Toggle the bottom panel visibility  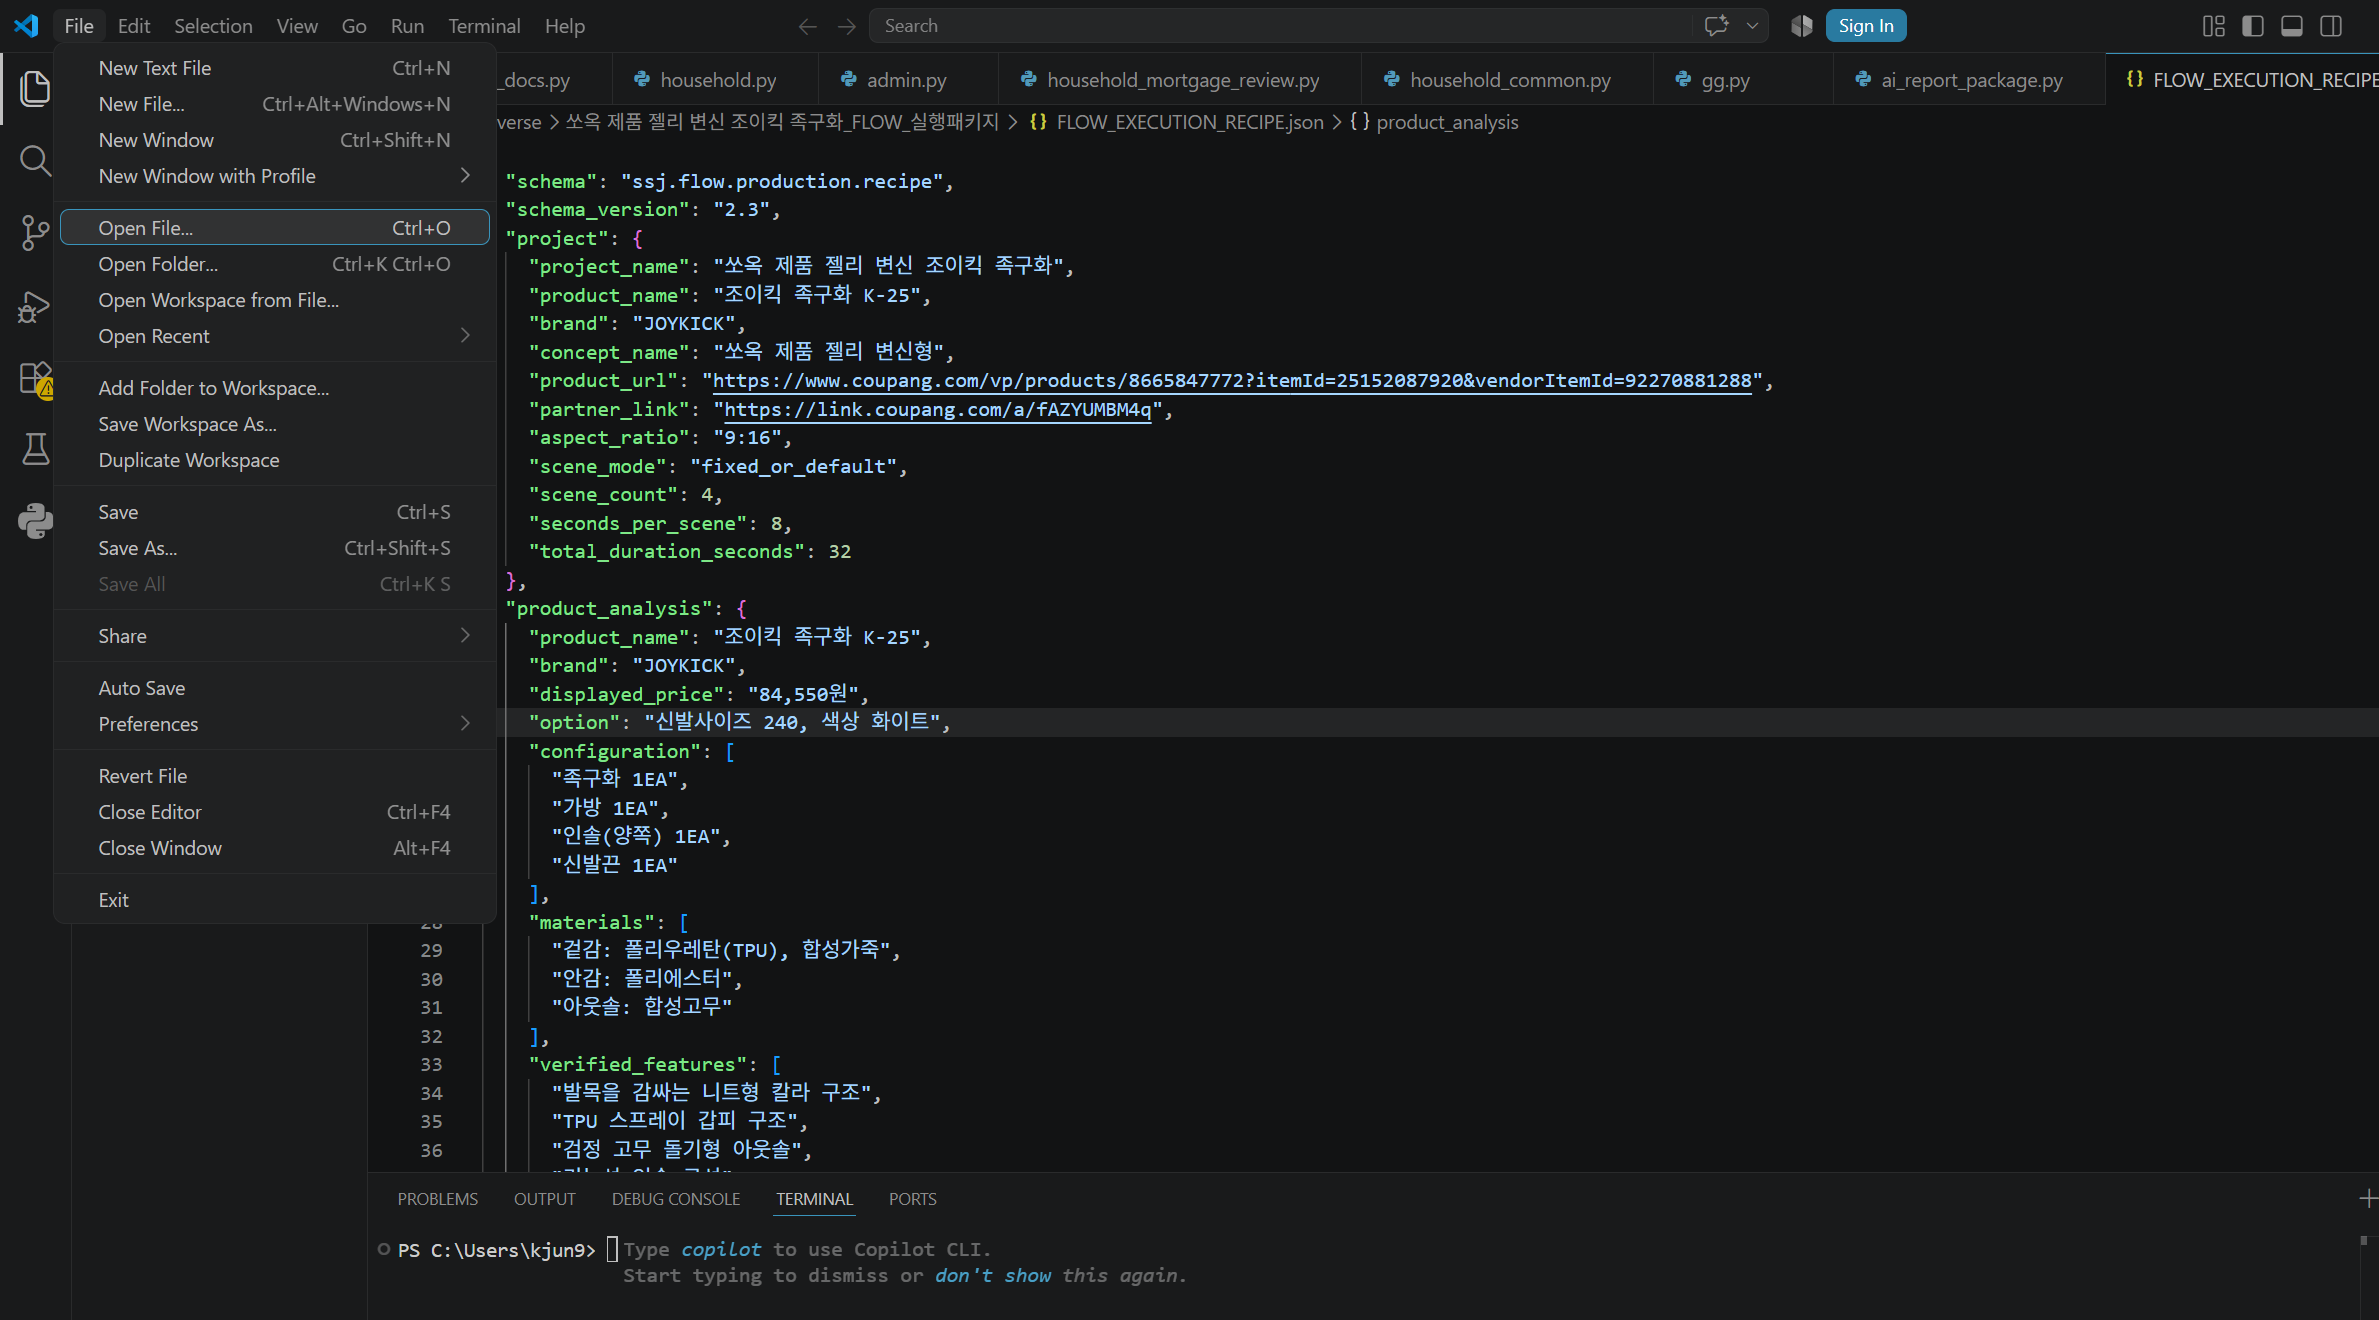tap(2291, 26)
